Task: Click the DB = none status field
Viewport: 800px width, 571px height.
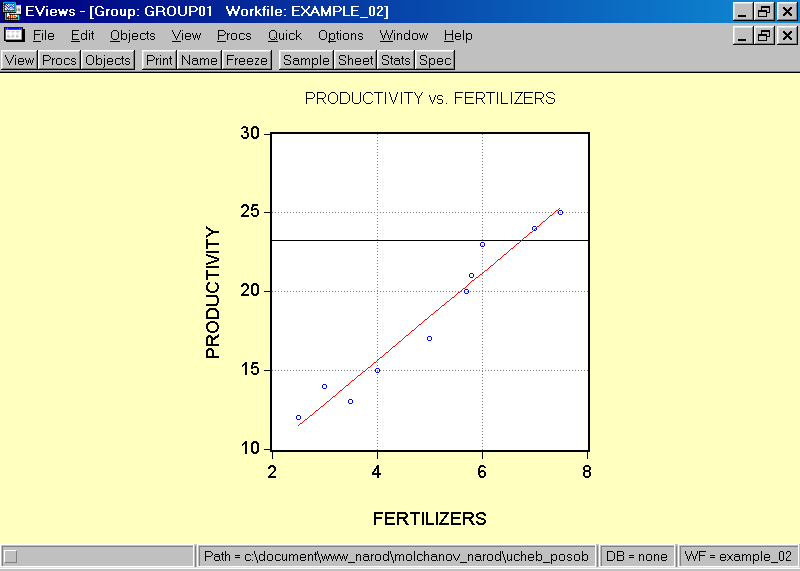Action: [636, 556]
